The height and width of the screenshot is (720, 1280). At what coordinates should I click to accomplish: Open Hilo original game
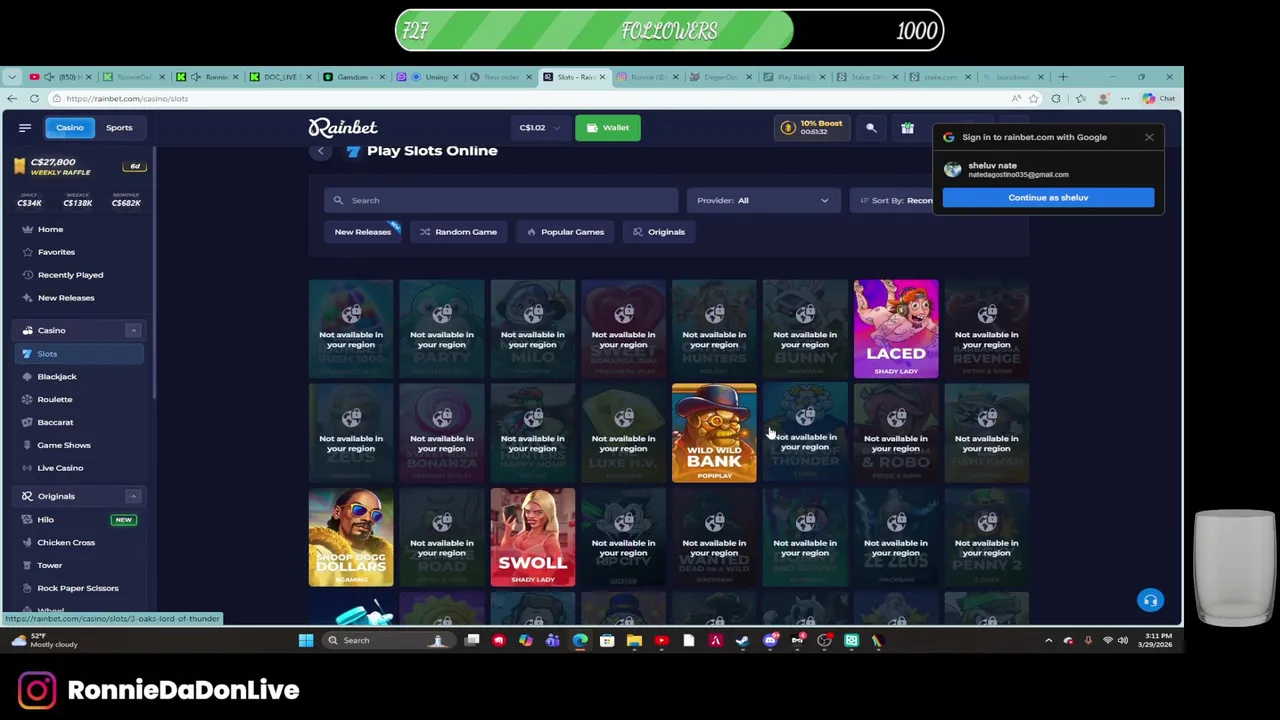click(45, 520)
